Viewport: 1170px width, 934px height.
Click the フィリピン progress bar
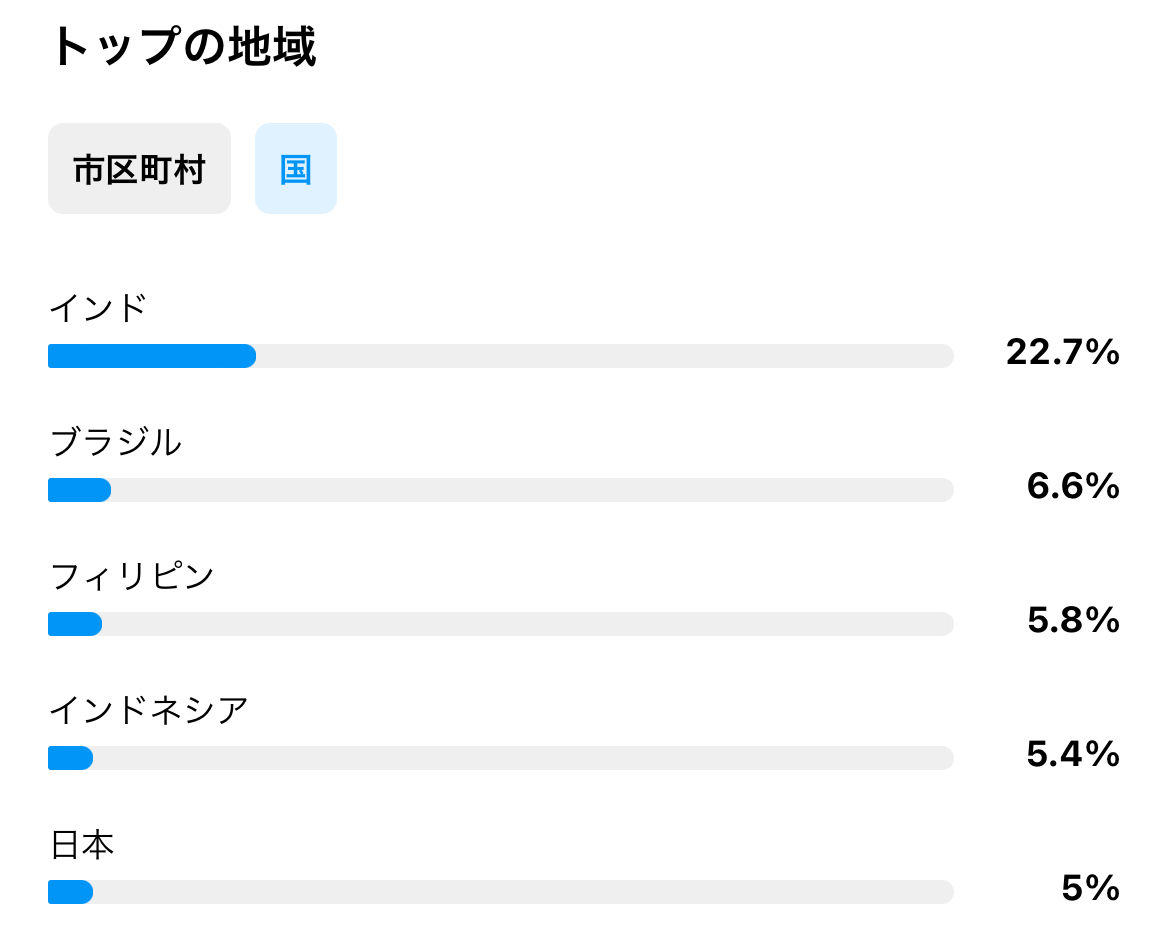[x=500, y=624]
